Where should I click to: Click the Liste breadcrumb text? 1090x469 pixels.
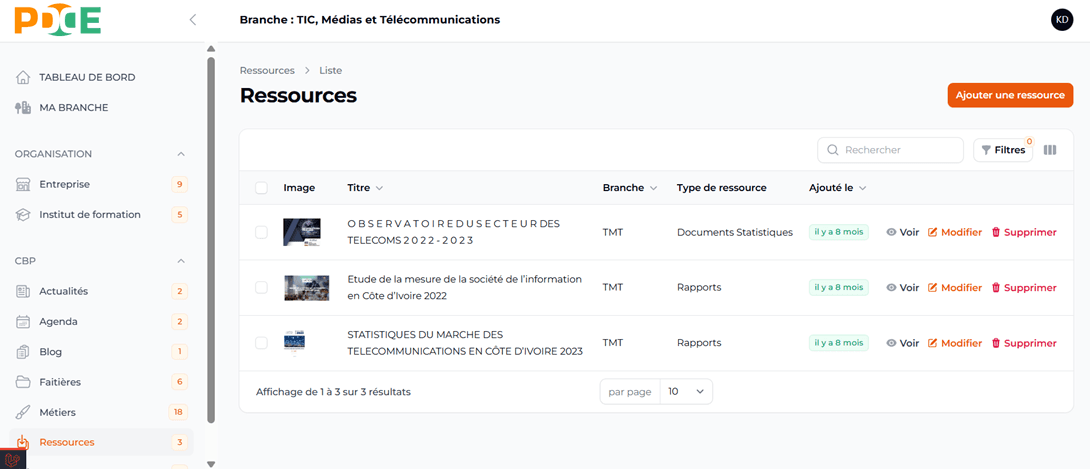click(x=330, y=70)
